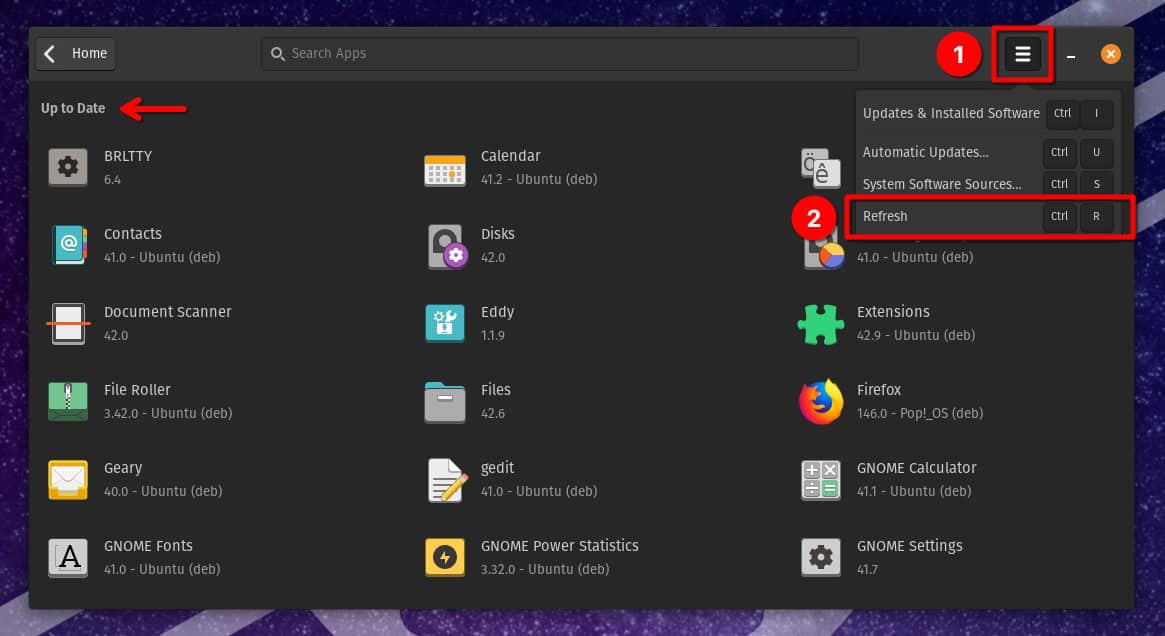Open the hamburger menu button
The image size is (1165, 636).
[x=1022, y=55]
